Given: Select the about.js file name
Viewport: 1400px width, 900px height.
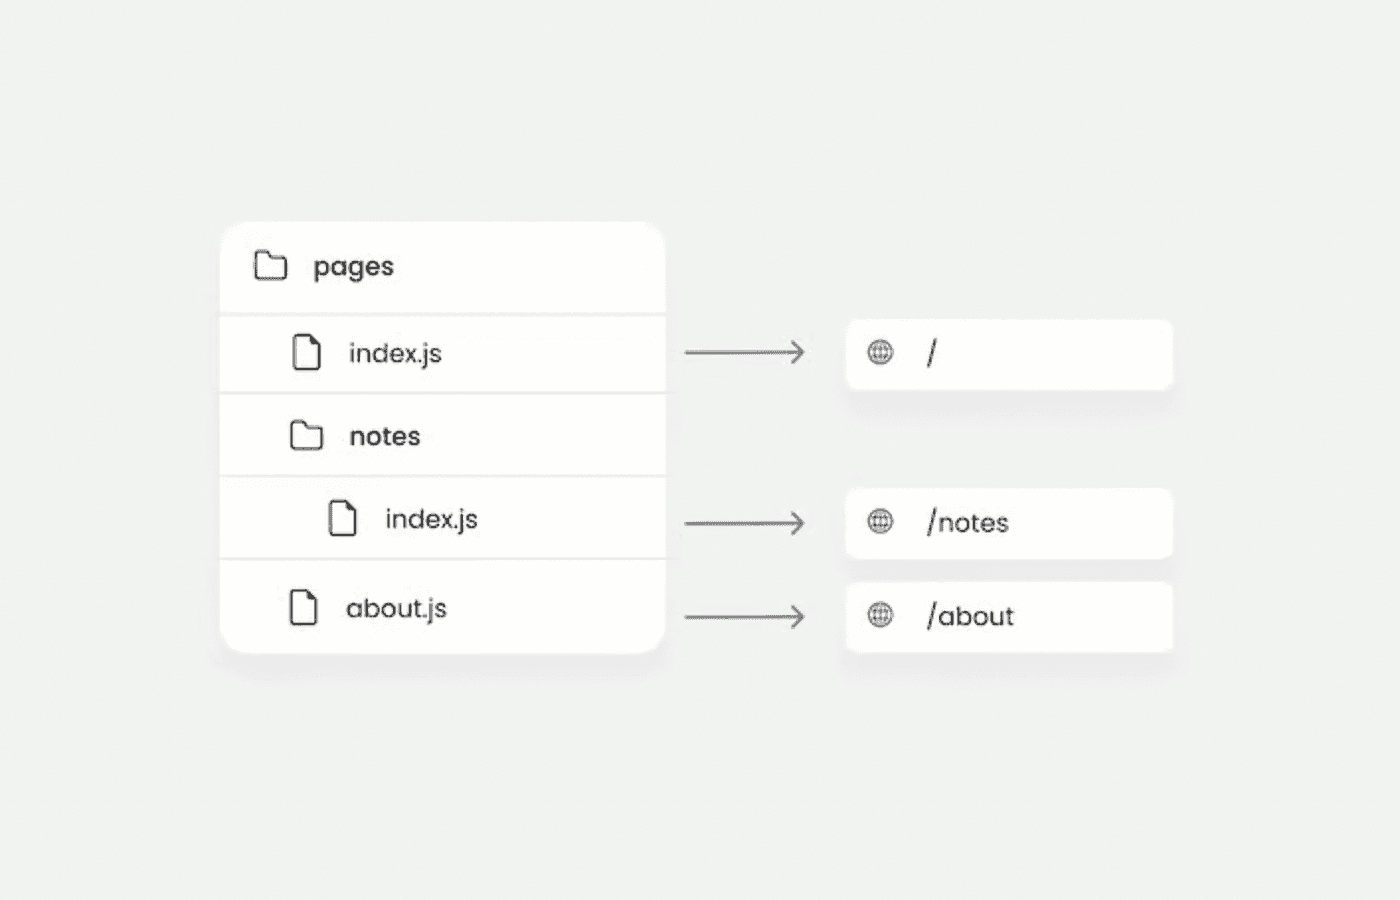Looking at the screenshot, I should 396,609.
